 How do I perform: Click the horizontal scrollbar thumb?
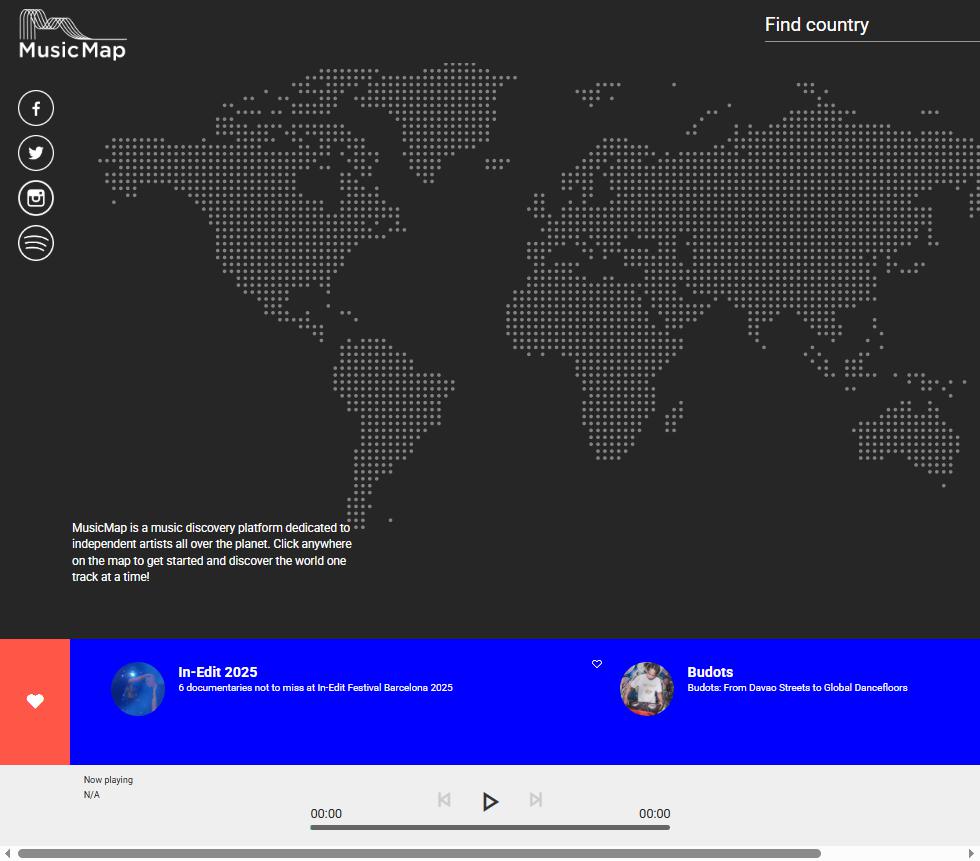pyautogui.click(x=419, y=854)
